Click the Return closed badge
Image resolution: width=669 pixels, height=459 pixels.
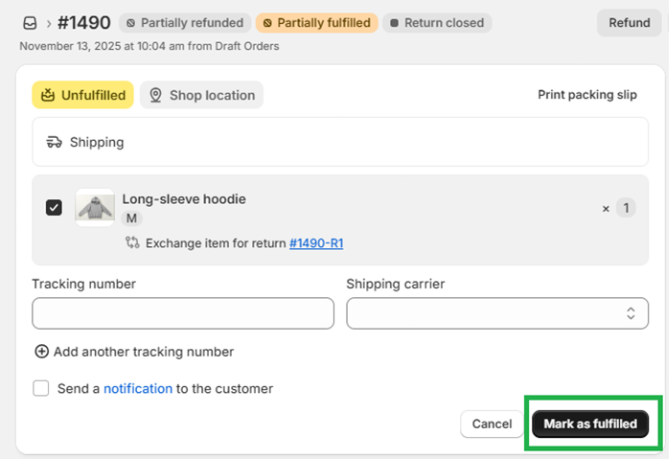pyautogui.click(x=436, y=23)
